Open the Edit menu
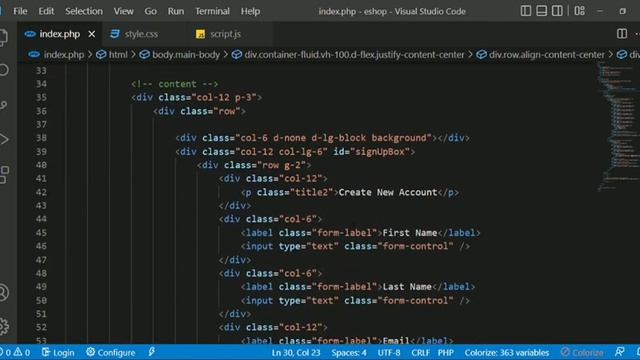640x360 pixels. coord(46,11)
